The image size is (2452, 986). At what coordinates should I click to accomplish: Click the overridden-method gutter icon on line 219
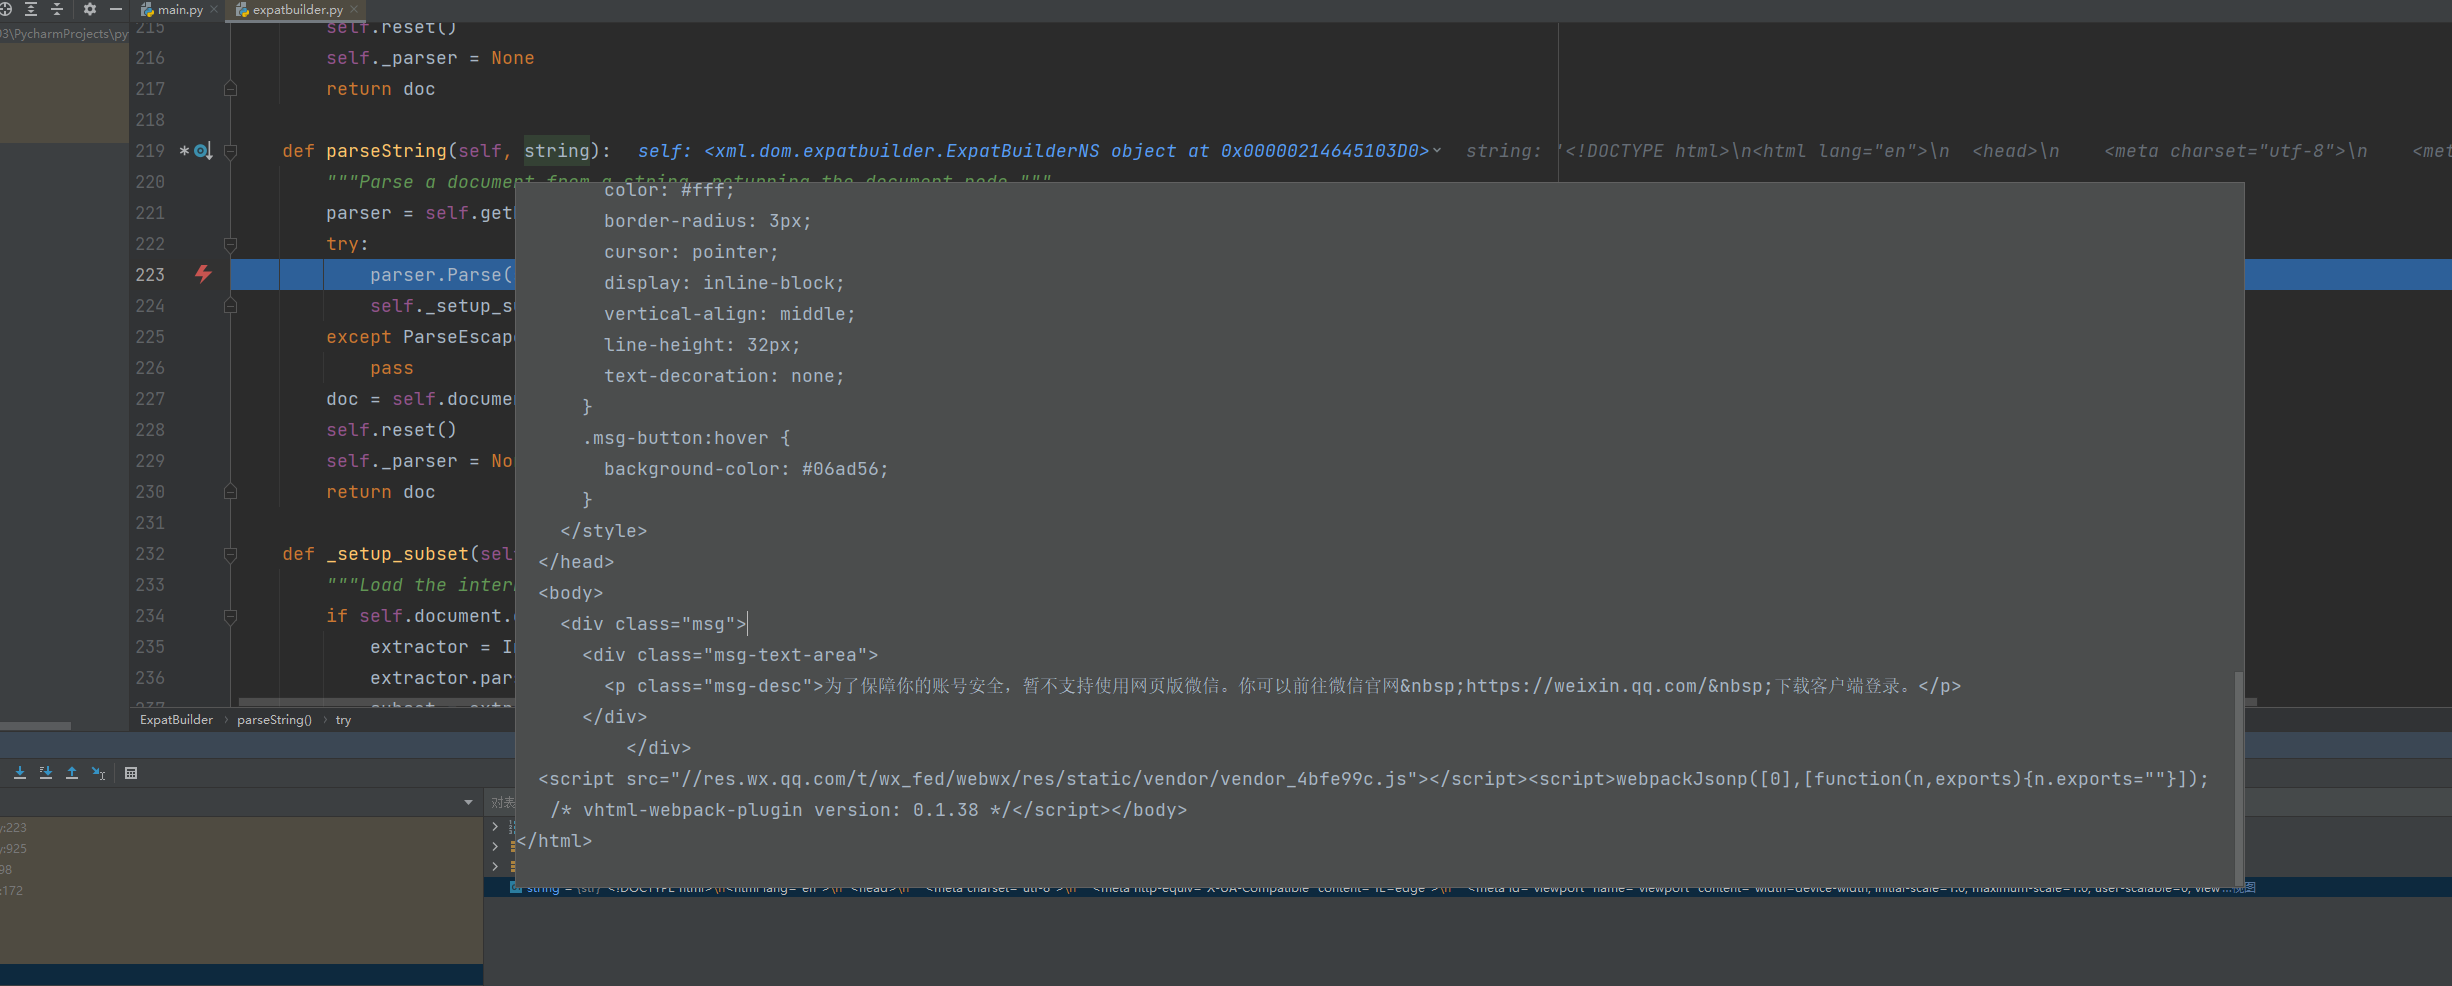coord(203,151)
